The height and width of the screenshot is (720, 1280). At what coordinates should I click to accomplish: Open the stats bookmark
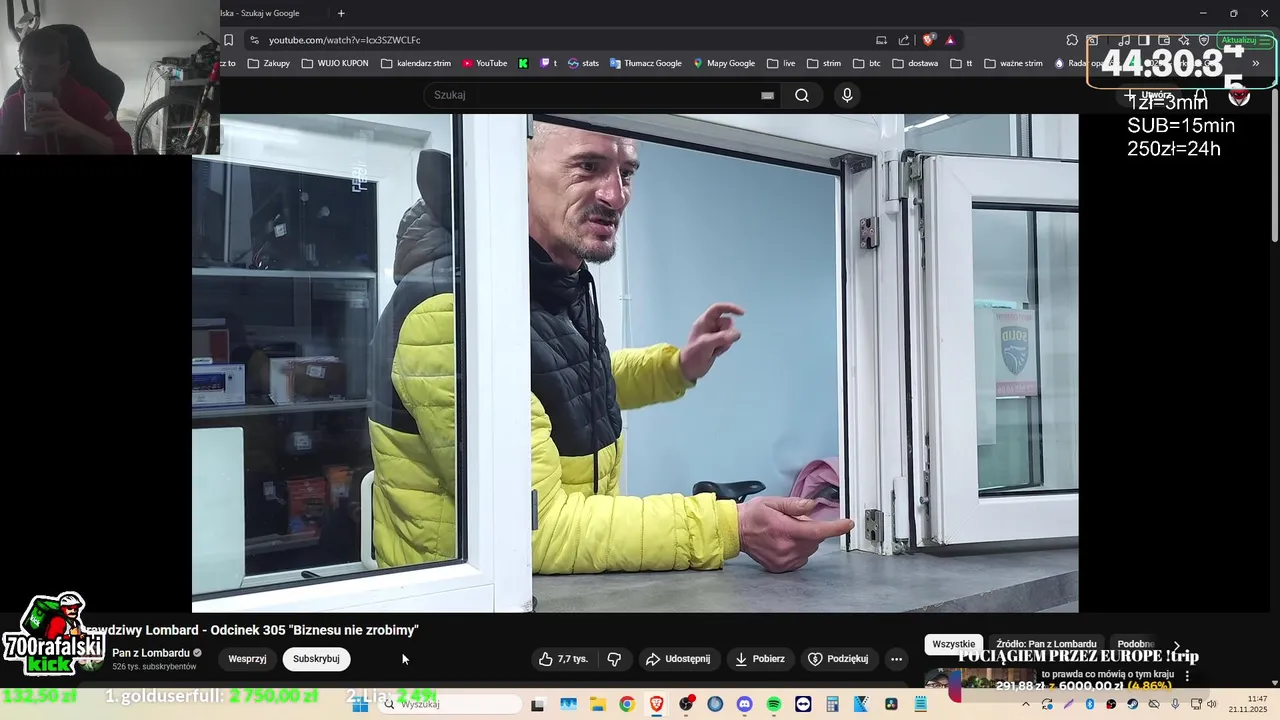583,63
